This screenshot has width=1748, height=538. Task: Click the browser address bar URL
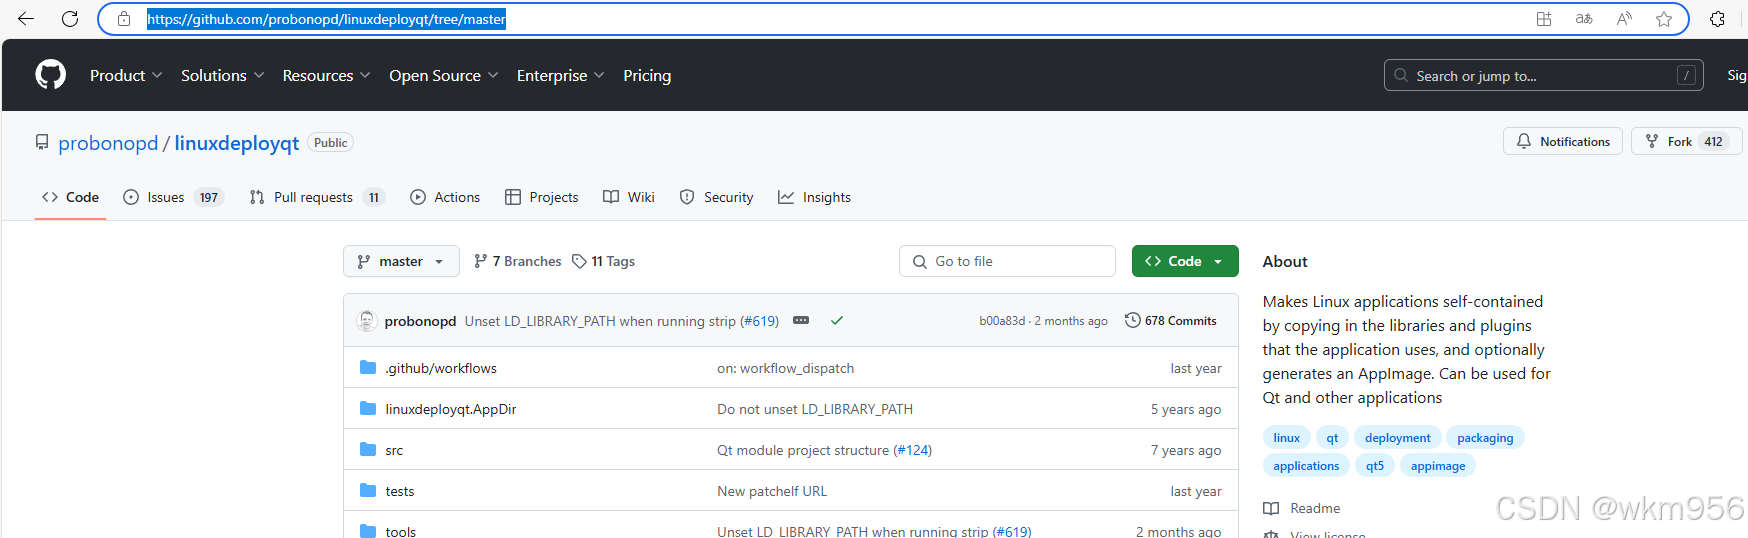pos(326,19)
